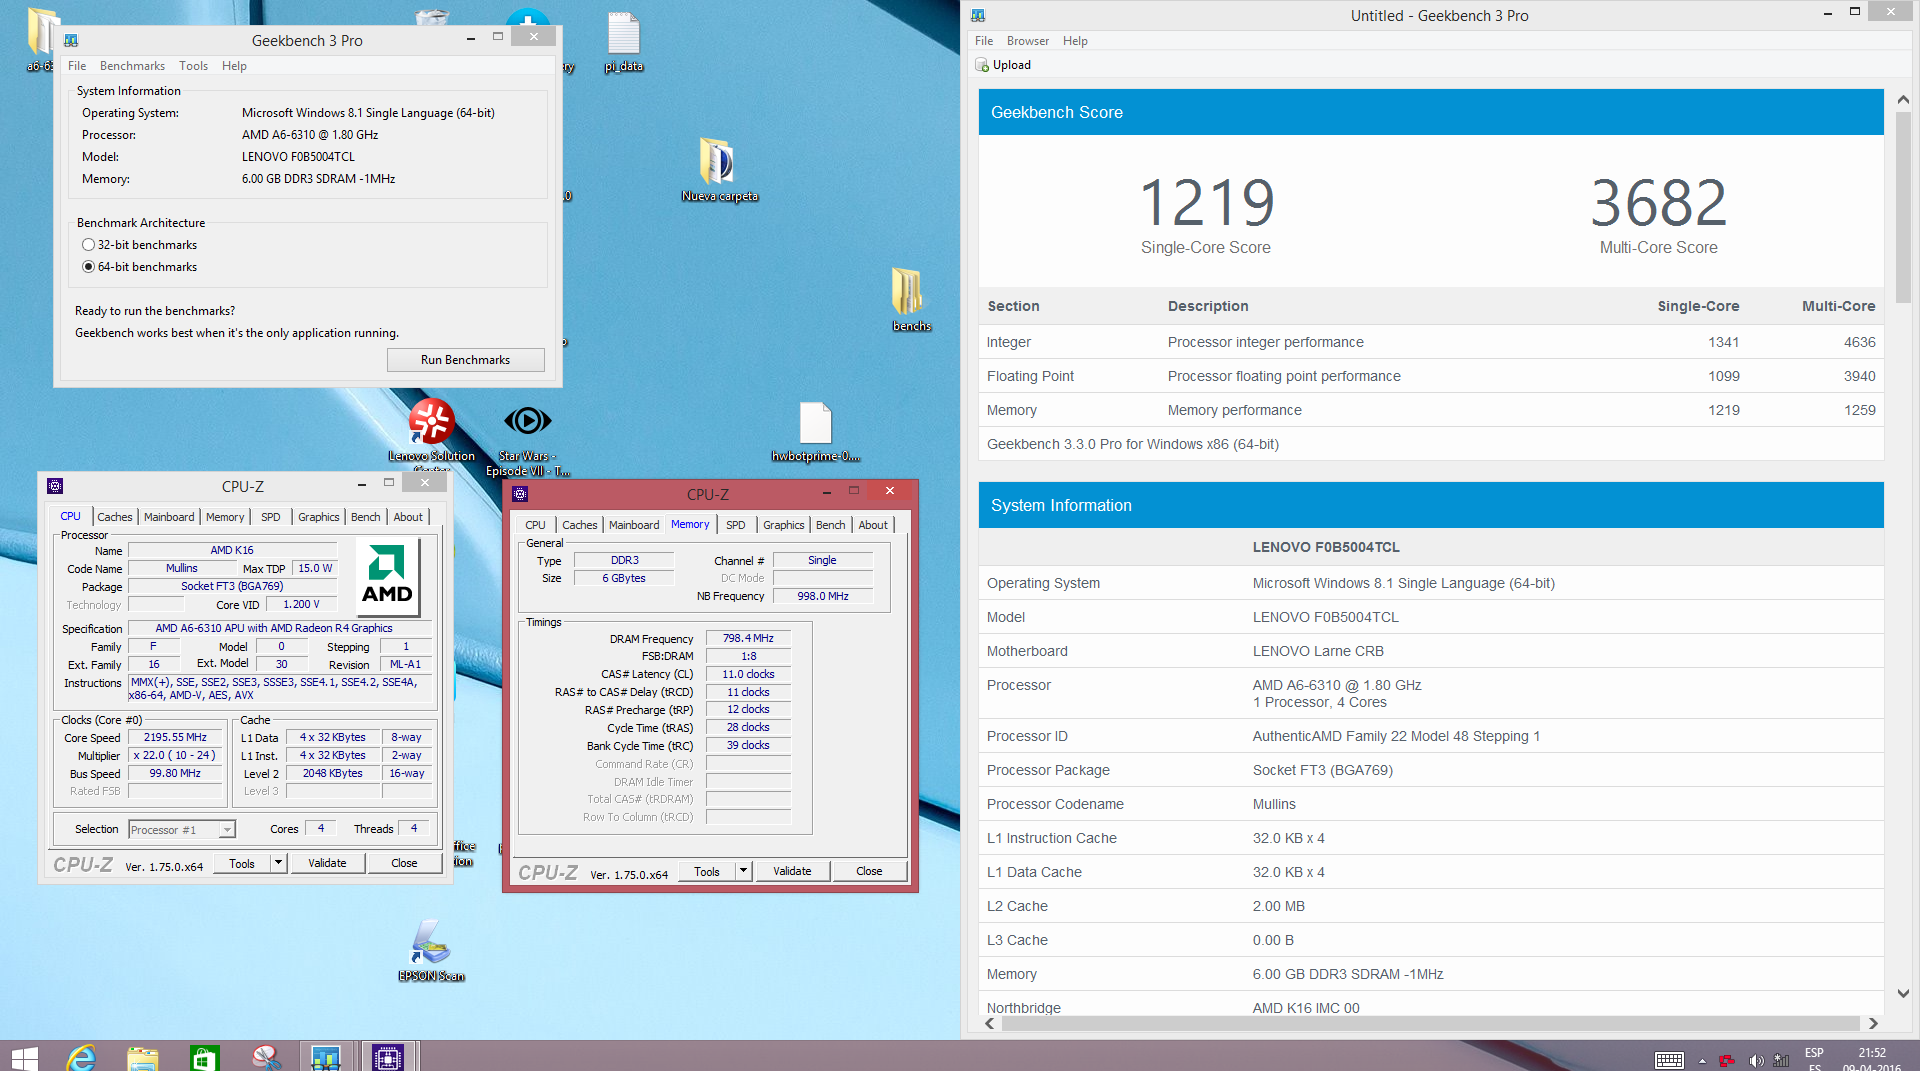Viewport: 1920px width, 1071px height.
Task: Select the Floating Point row in results
Action: (1431, 376)
